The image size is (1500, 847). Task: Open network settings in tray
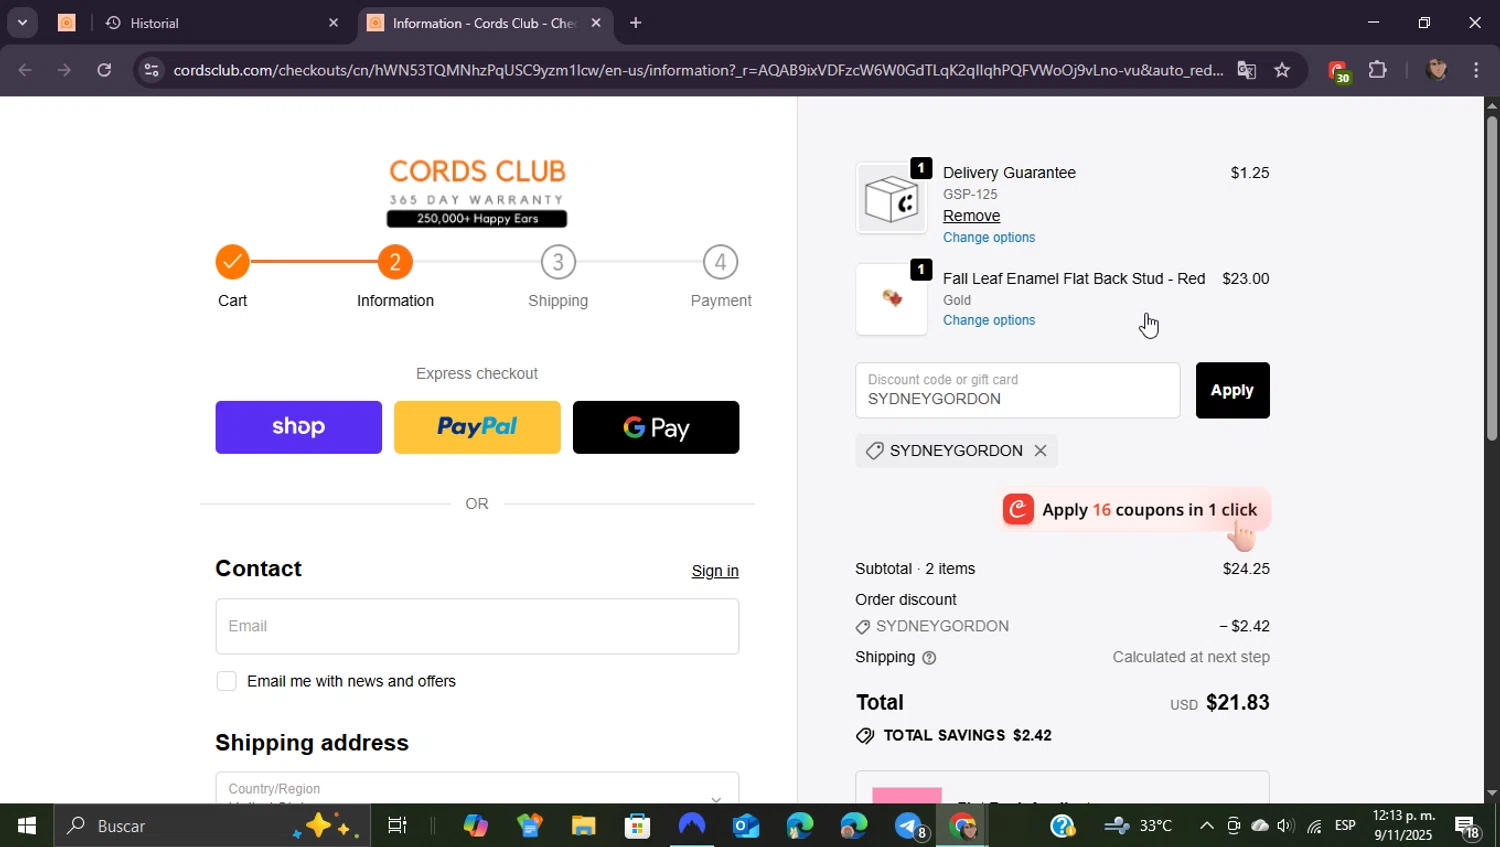(x=1314, y=826)
